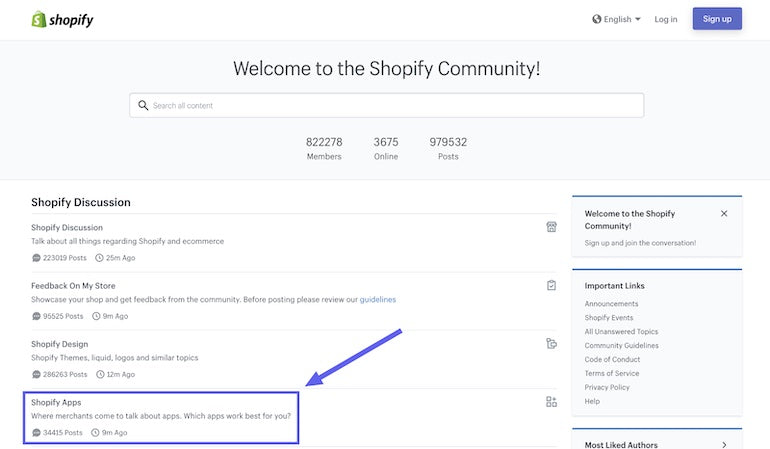770x449 pixels.
Task: Click the apps grid icon beside Shopify Apps
Action: (551, 402)
